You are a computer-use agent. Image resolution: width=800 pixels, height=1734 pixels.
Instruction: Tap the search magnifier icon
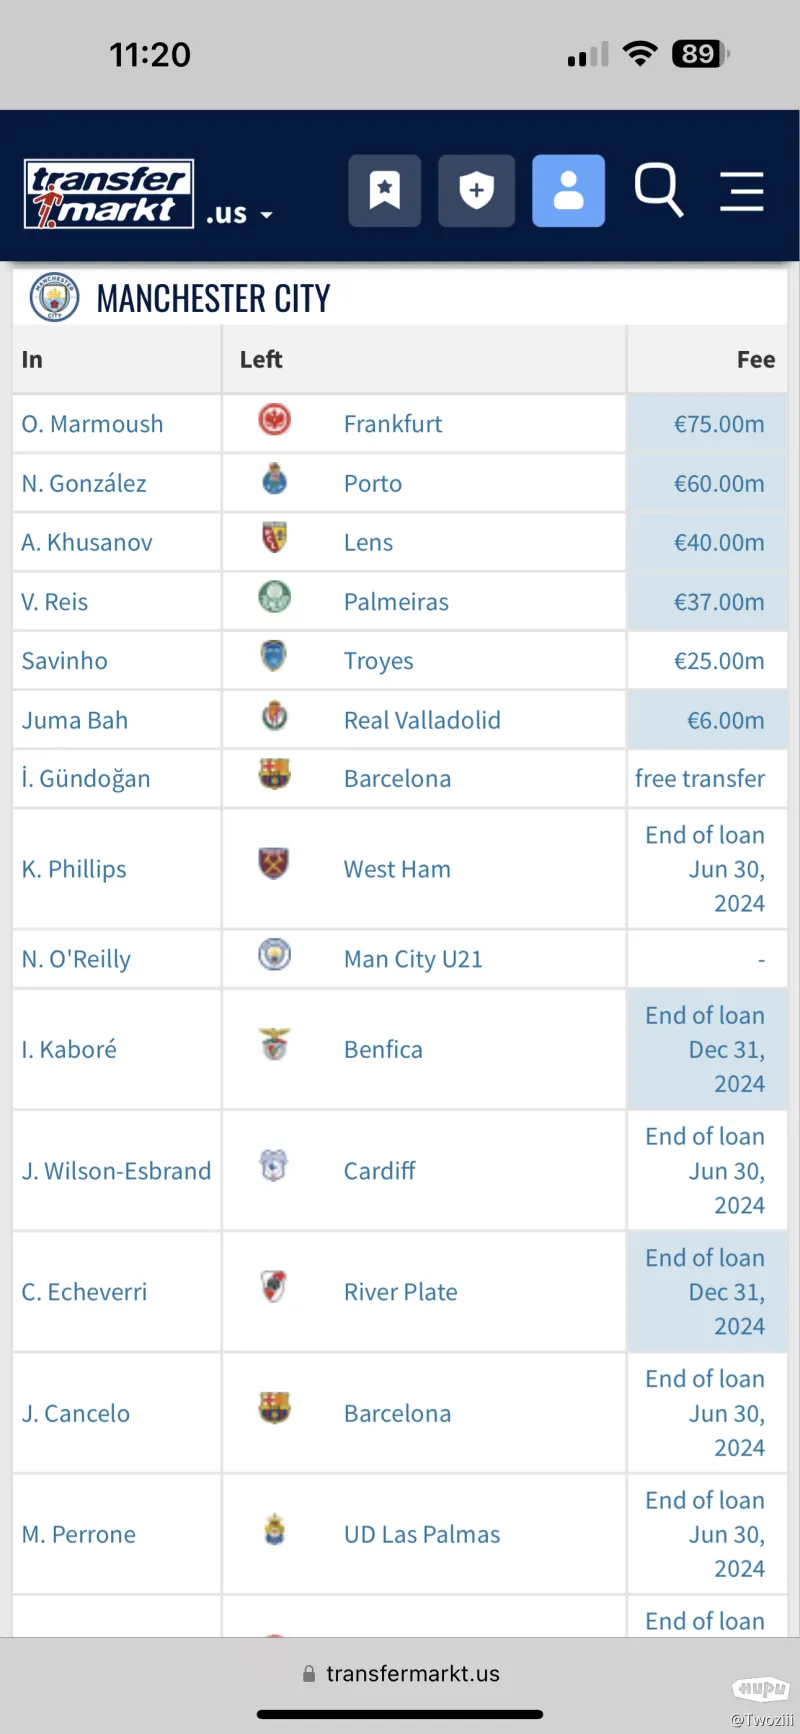659,189
